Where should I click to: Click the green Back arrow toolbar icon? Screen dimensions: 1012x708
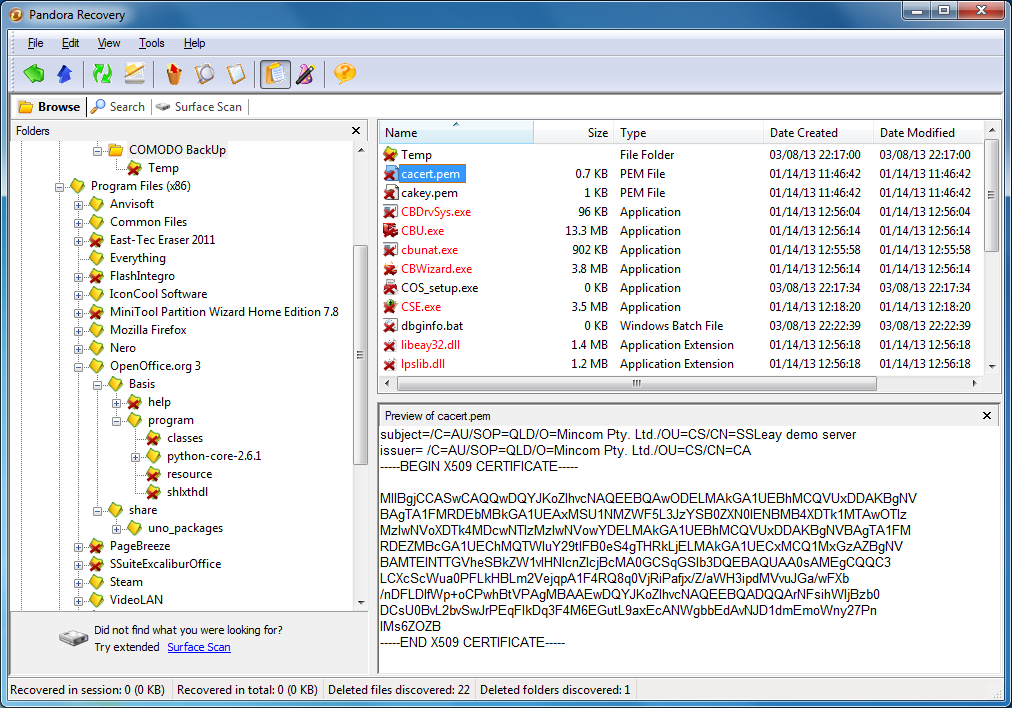pos(34,73)
